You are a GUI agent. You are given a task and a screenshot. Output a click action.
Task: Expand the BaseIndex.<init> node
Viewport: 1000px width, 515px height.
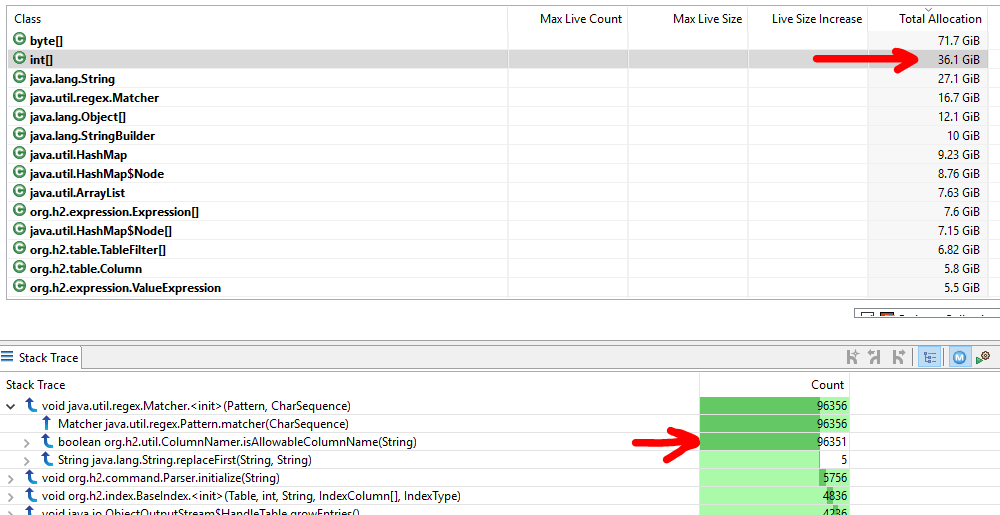pyautogui.click(x=11, y=496)
